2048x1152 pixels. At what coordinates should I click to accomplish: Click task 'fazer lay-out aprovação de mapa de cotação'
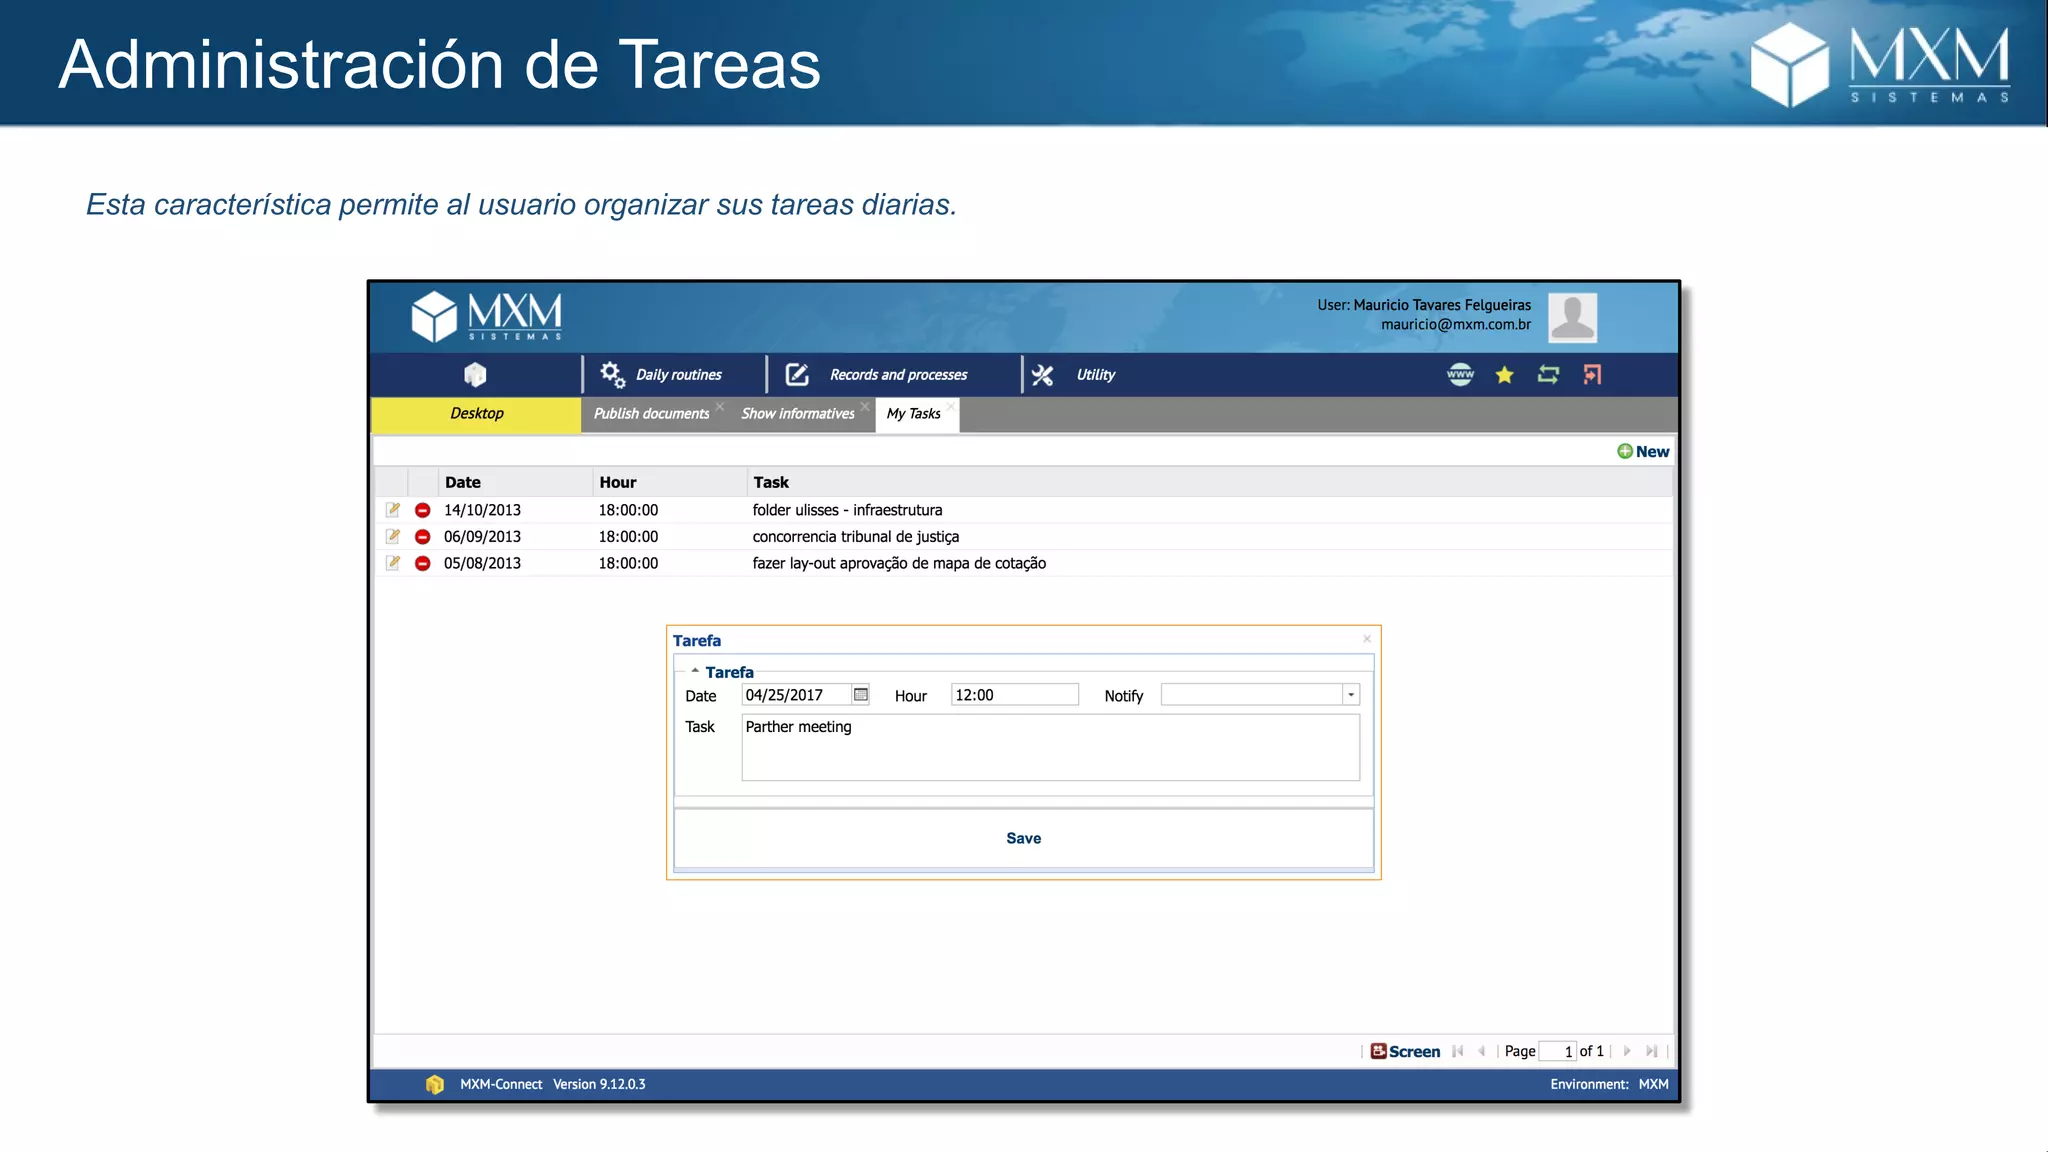point(899,563)
